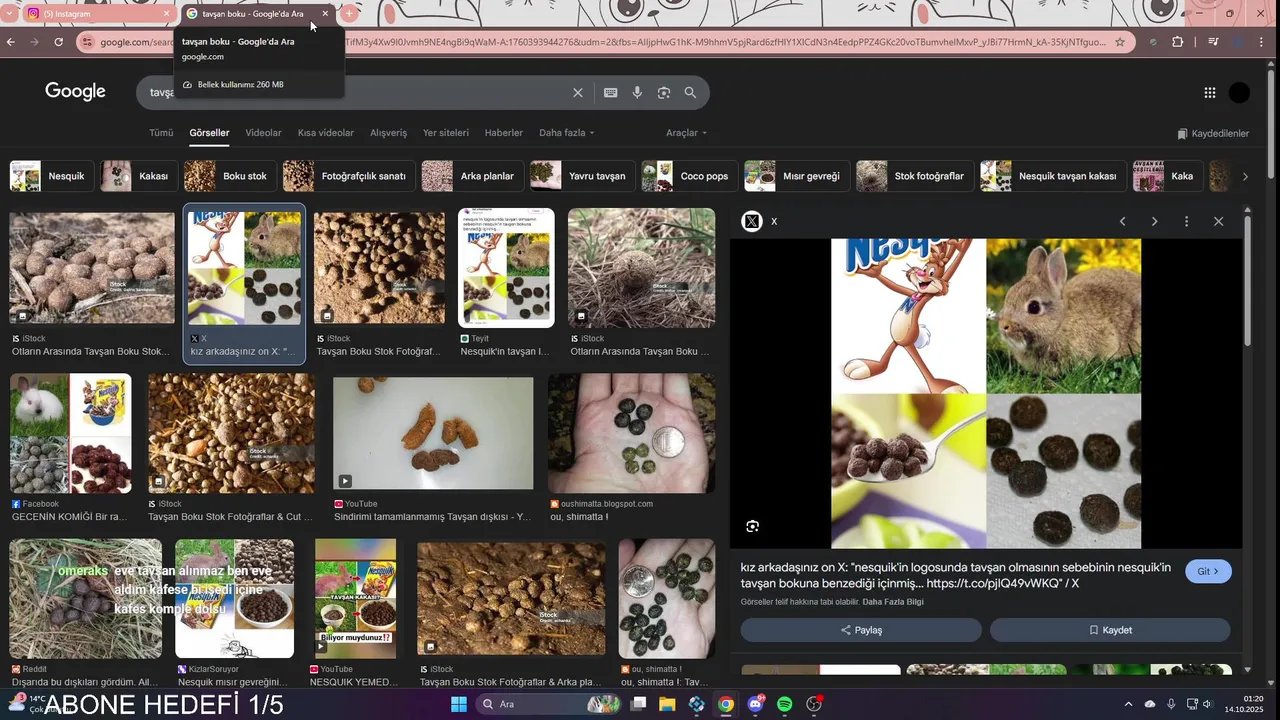Expand the Daha fazla menu
Image resolution: width=1280 pixels, height=720 pixels.
566,133
